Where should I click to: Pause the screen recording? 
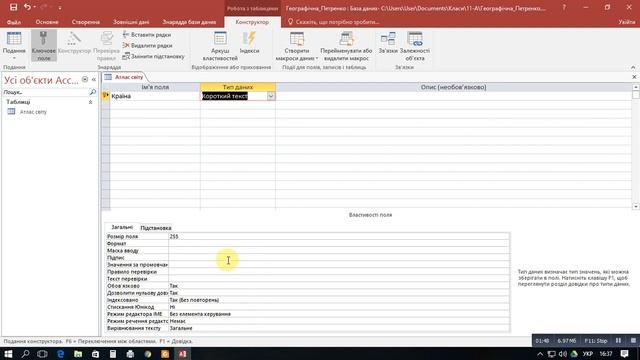coord(618,340)
